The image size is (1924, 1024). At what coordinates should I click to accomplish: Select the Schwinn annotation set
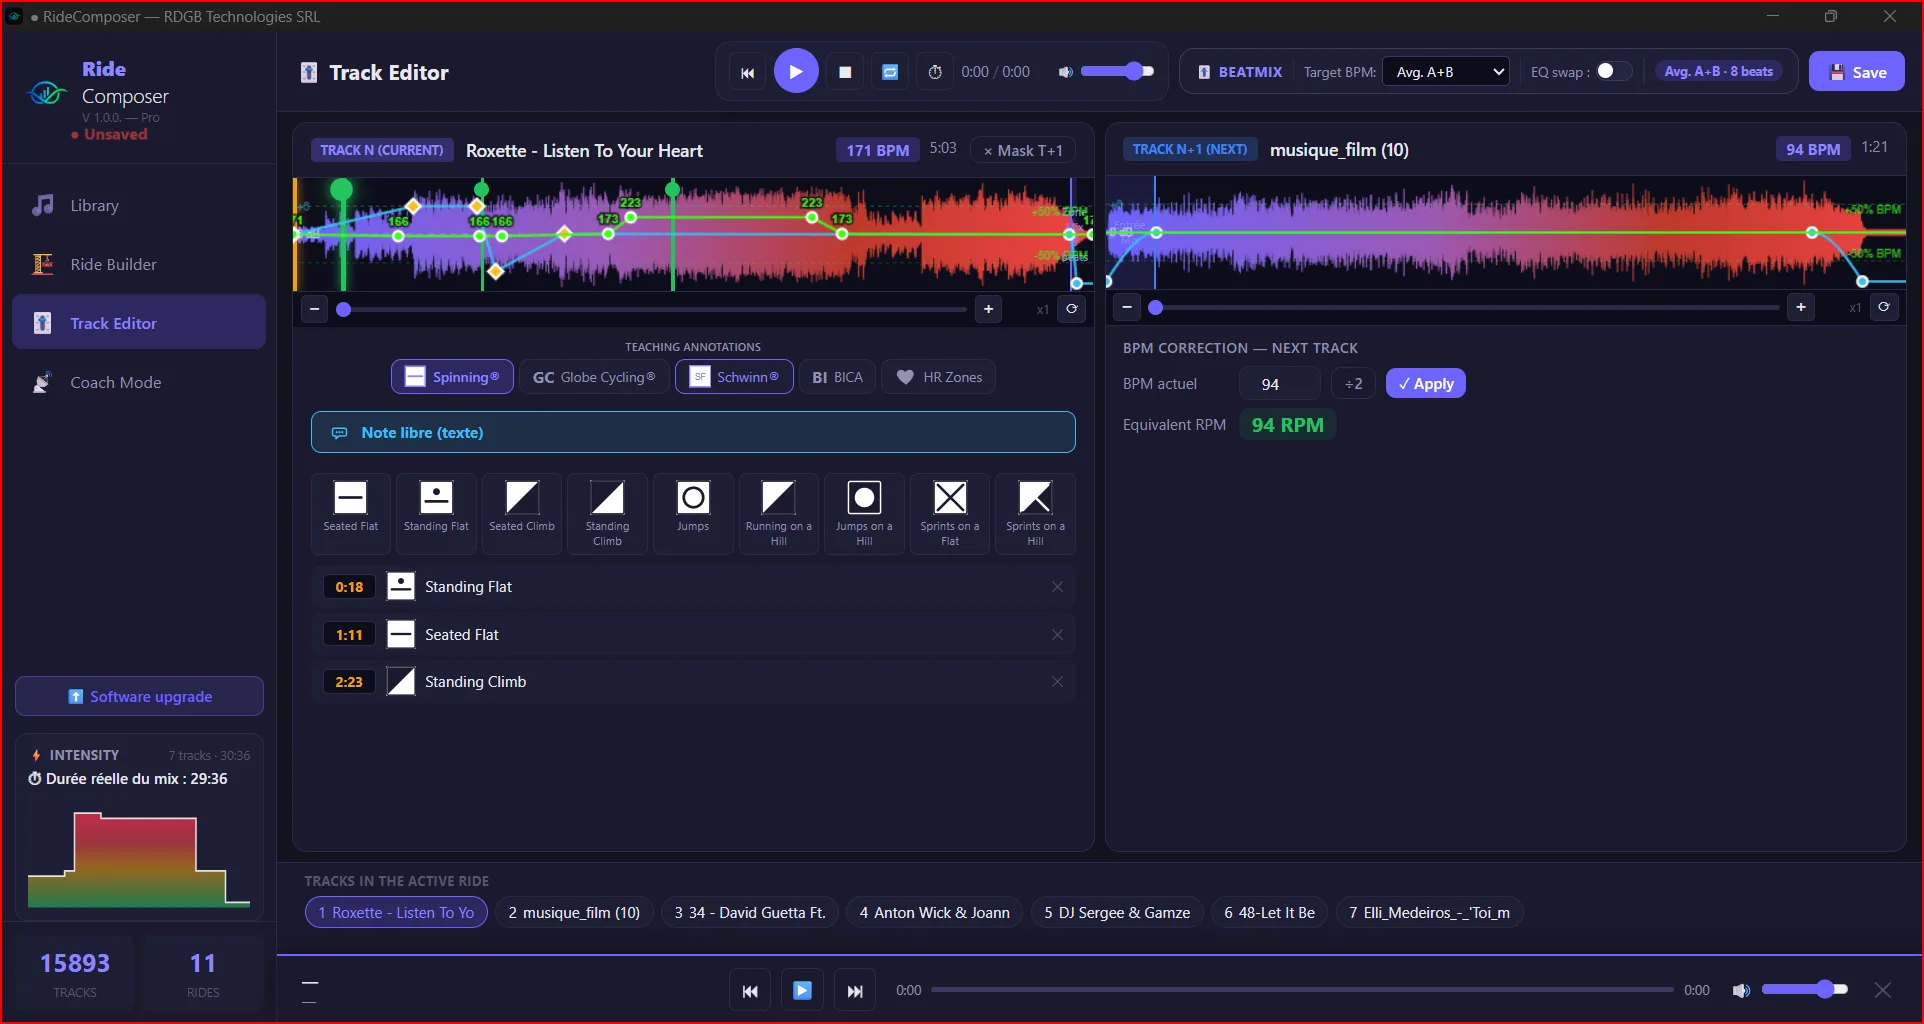coord(734,377)
